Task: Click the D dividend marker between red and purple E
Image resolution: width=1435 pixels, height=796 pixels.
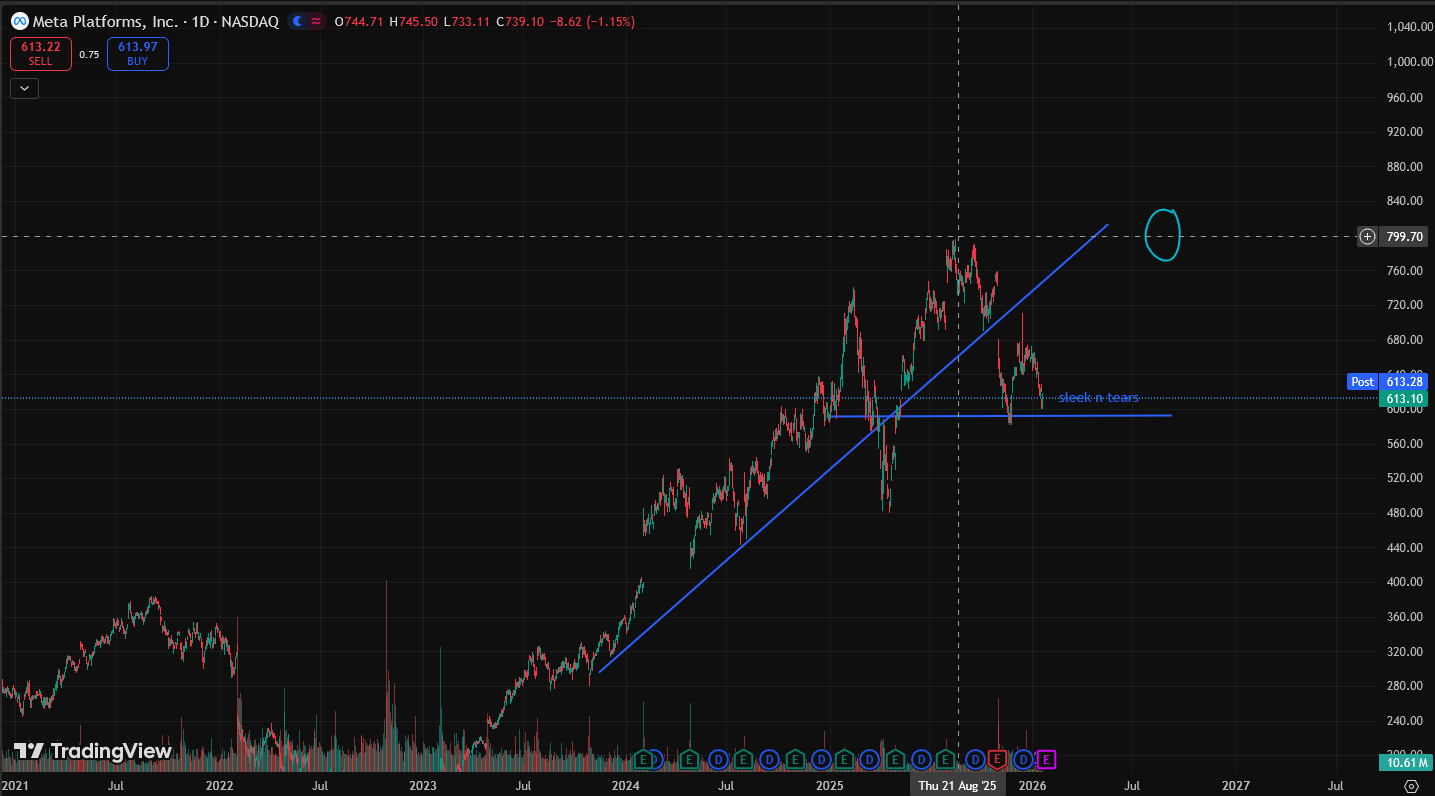Action: pos(1023,760)
